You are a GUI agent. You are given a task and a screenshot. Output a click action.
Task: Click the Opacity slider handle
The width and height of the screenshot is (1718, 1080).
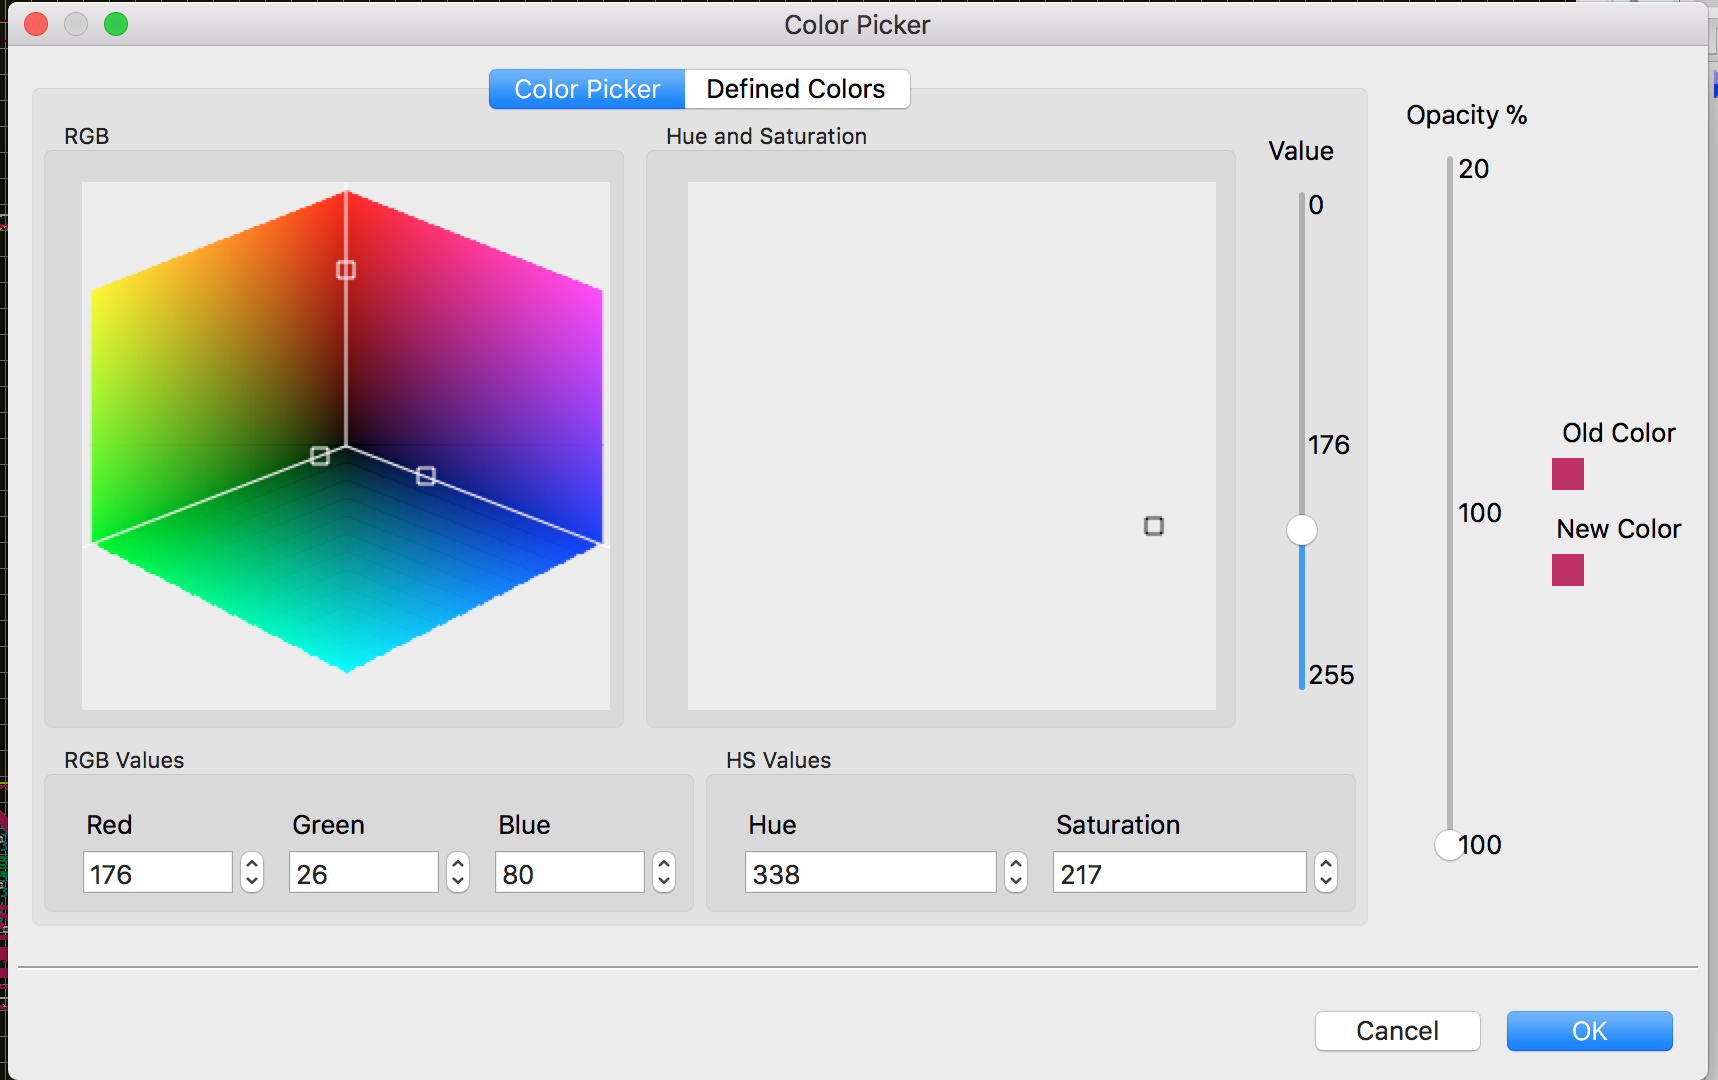(x=1448, y=845)
